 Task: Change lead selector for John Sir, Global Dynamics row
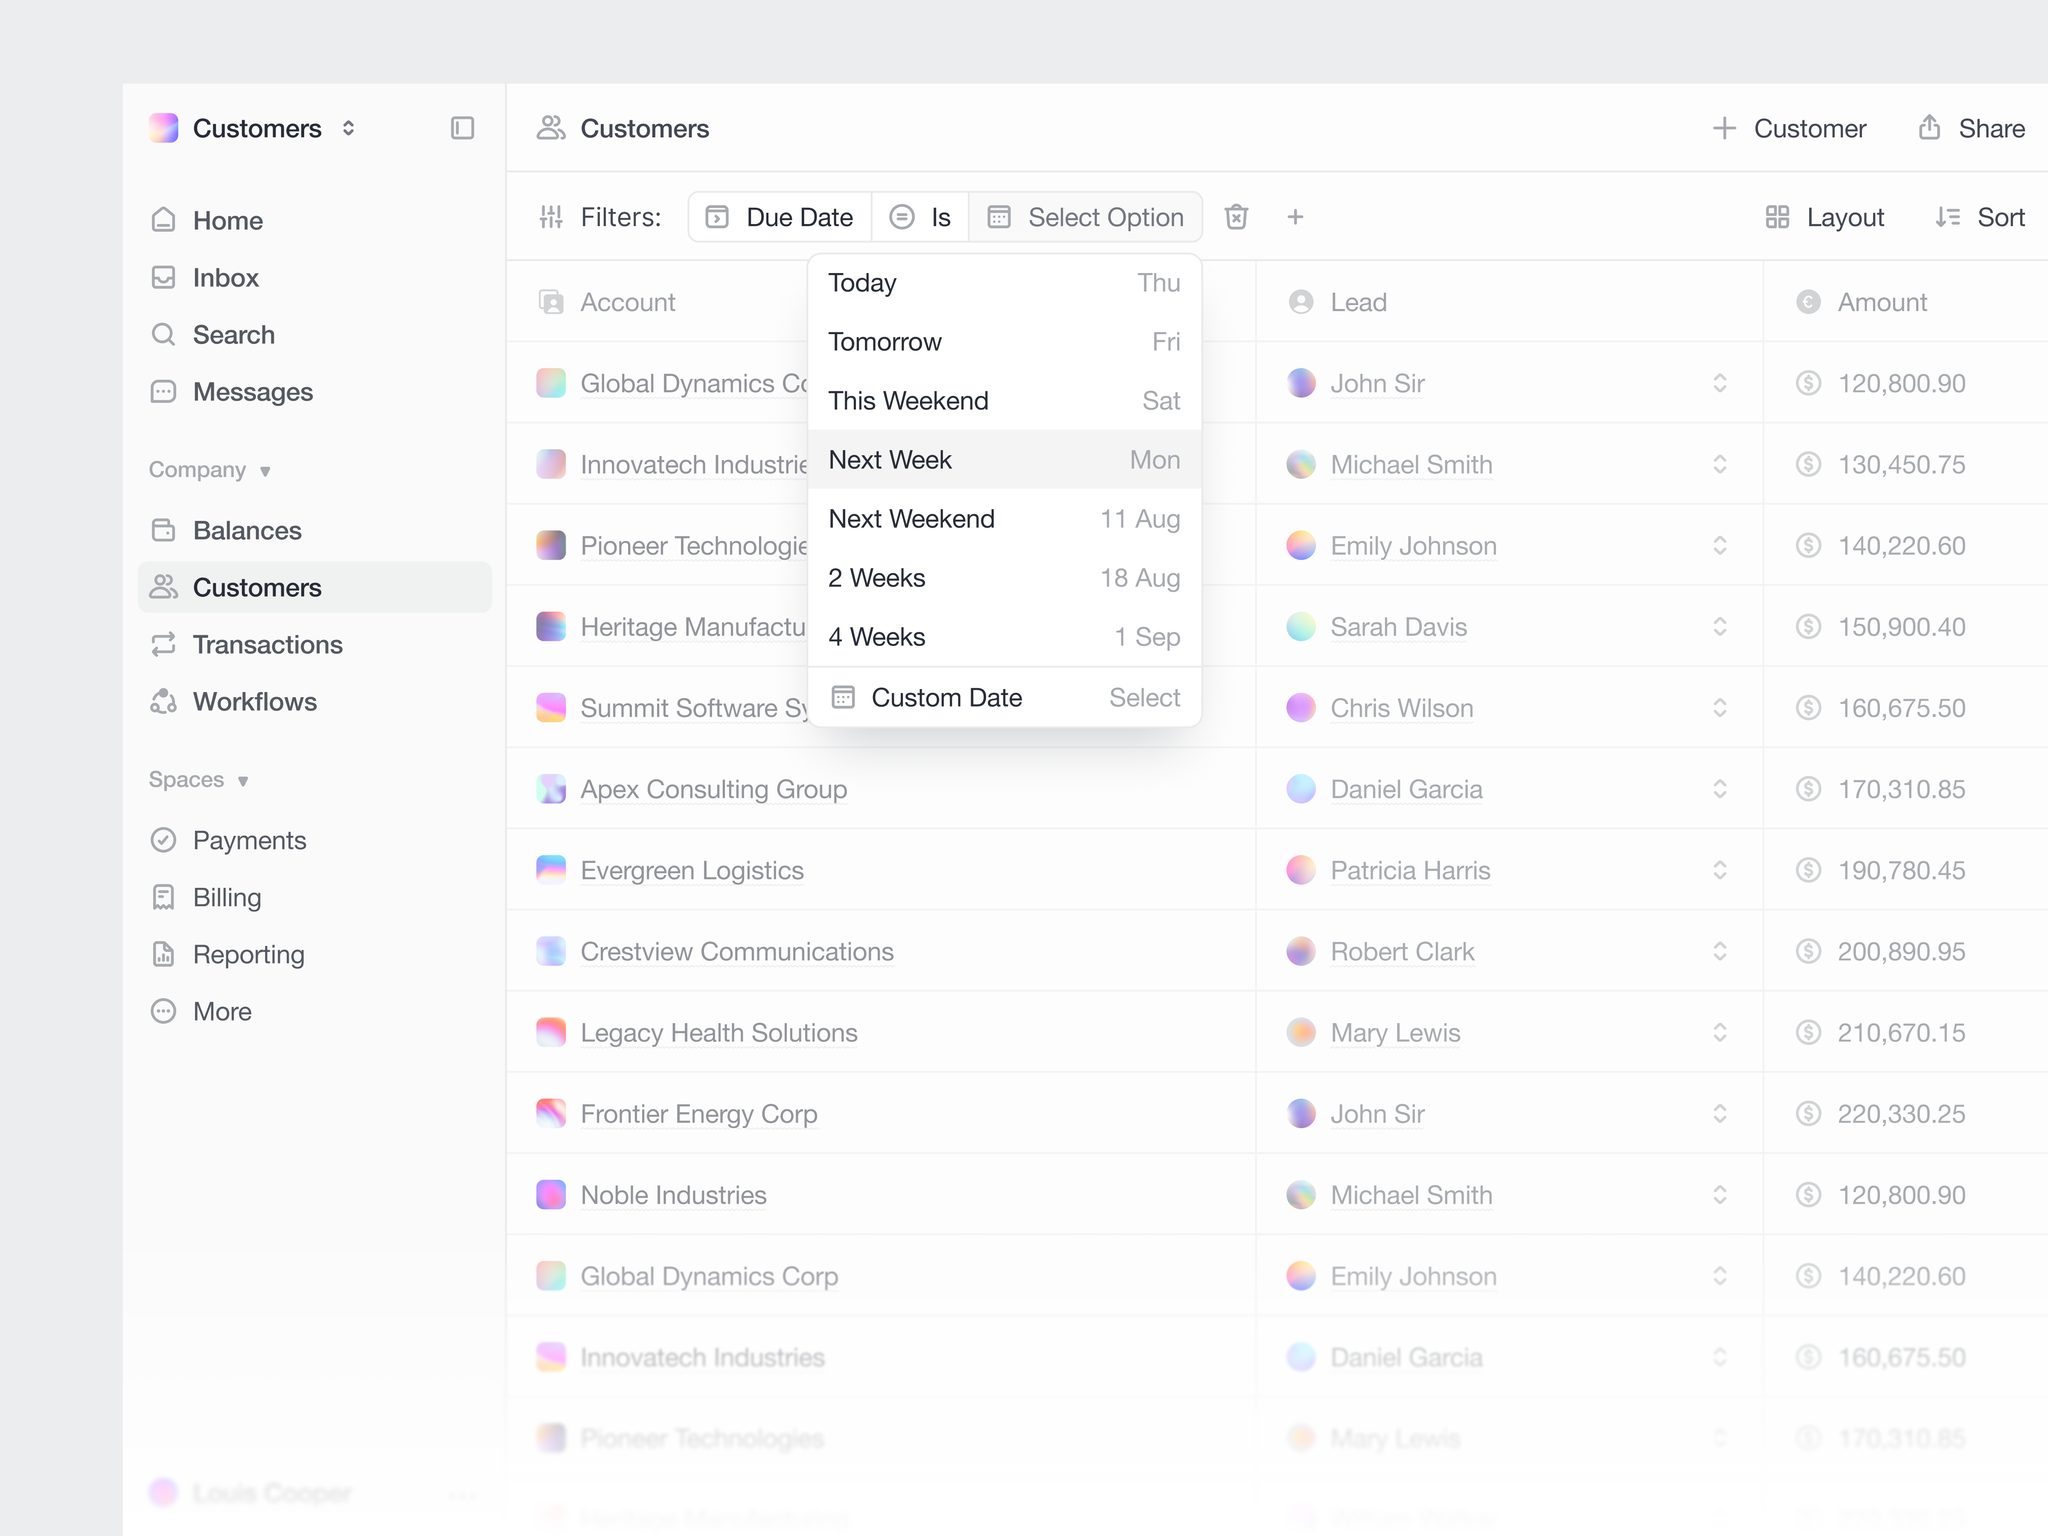coord(1719,383)
